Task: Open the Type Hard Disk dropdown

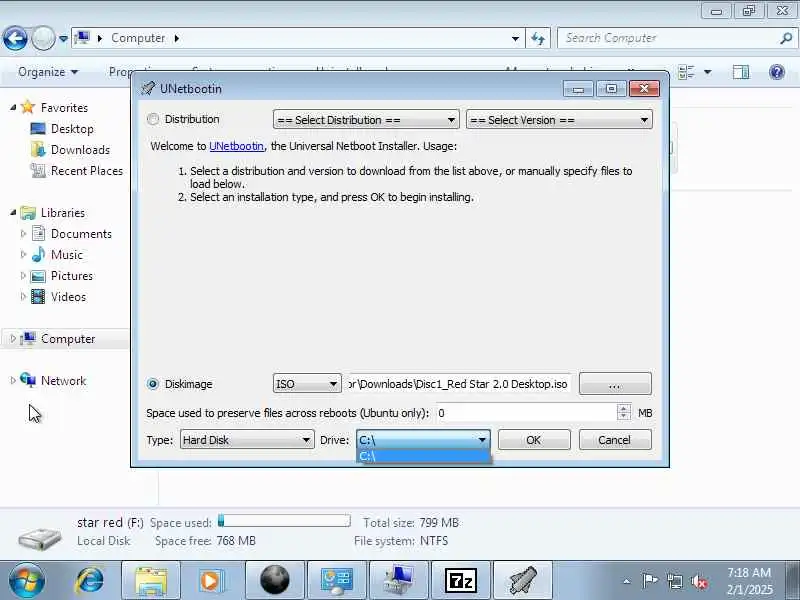Action: click(x=247, y=440)
